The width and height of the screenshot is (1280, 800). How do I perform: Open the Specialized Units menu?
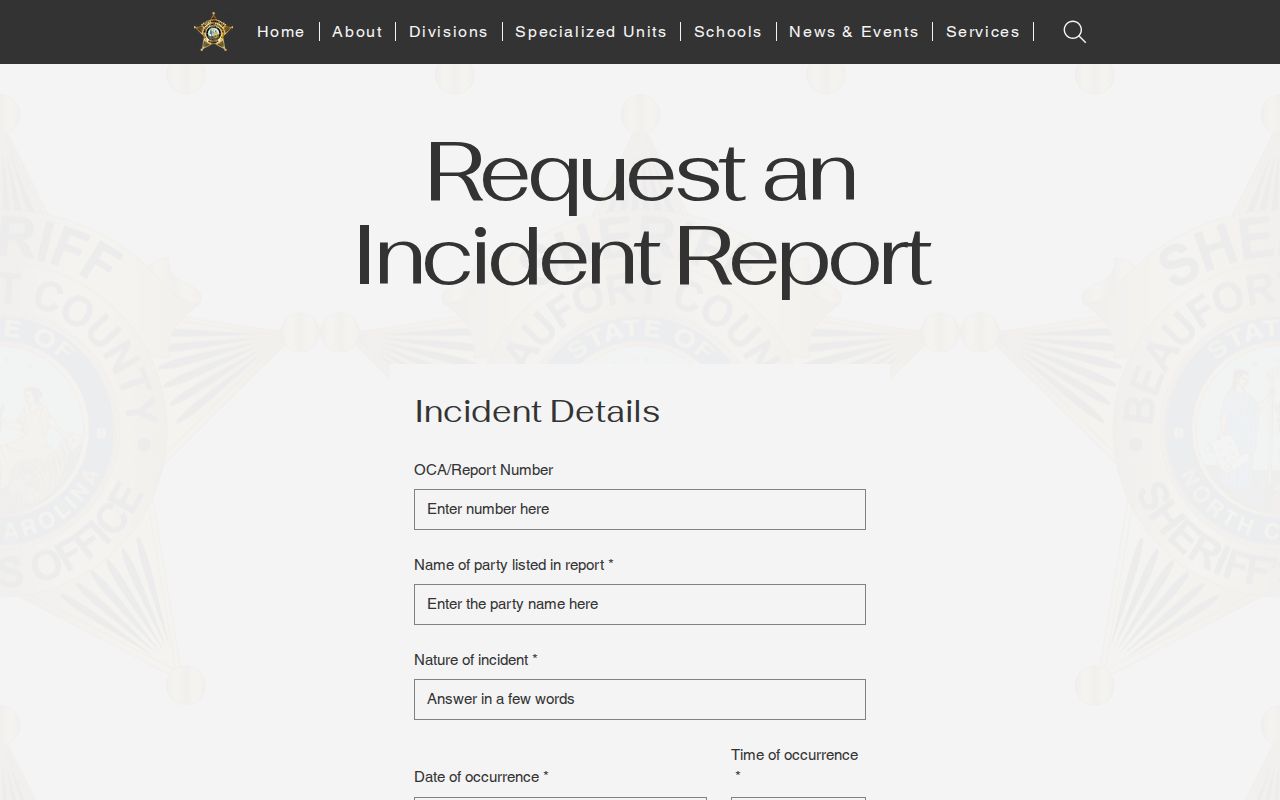click(591, 32)
